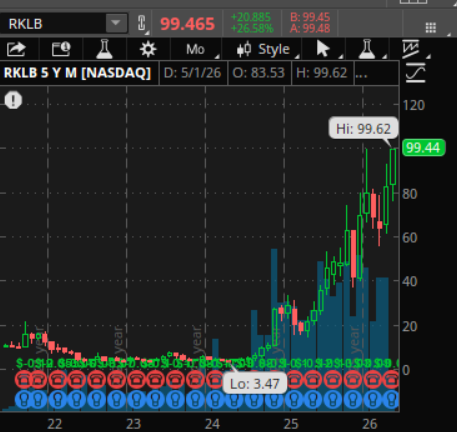Click the 24 year axis label
The width and height of the screenshot is (457, 432).
tap(212, 424)
